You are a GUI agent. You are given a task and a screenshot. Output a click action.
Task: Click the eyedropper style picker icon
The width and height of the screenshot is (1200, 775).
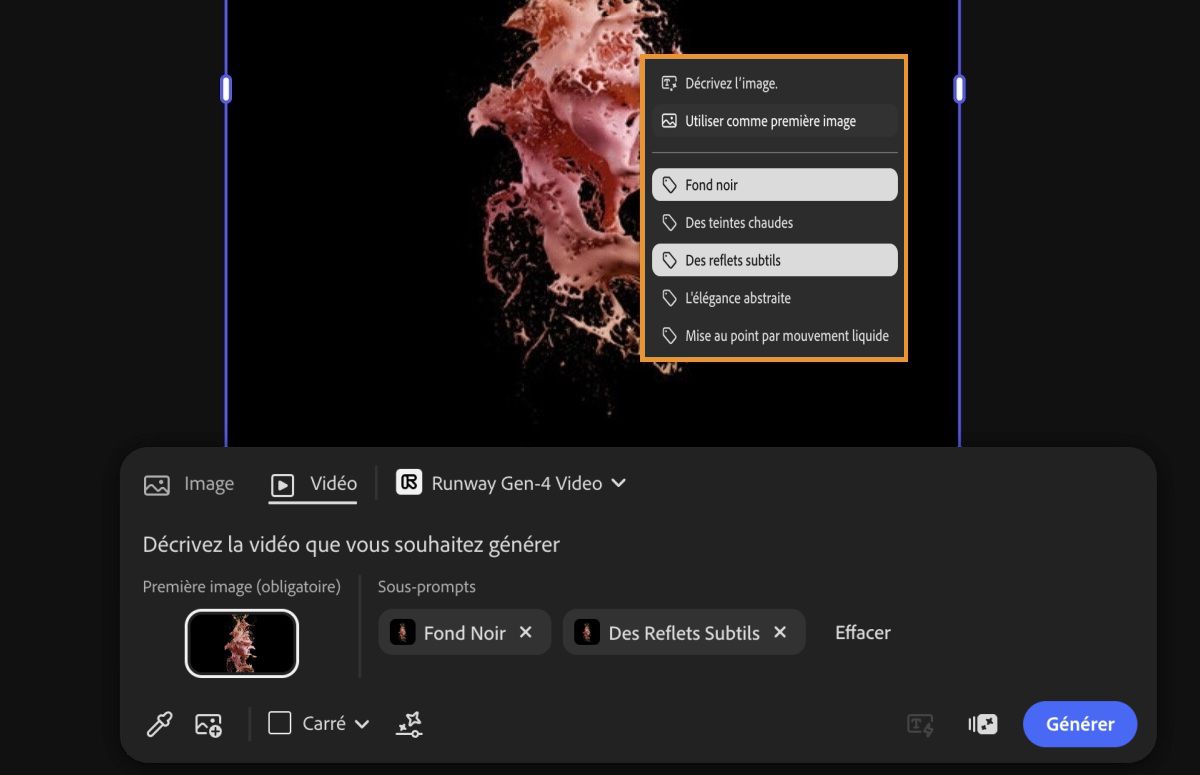pos(160,724)
